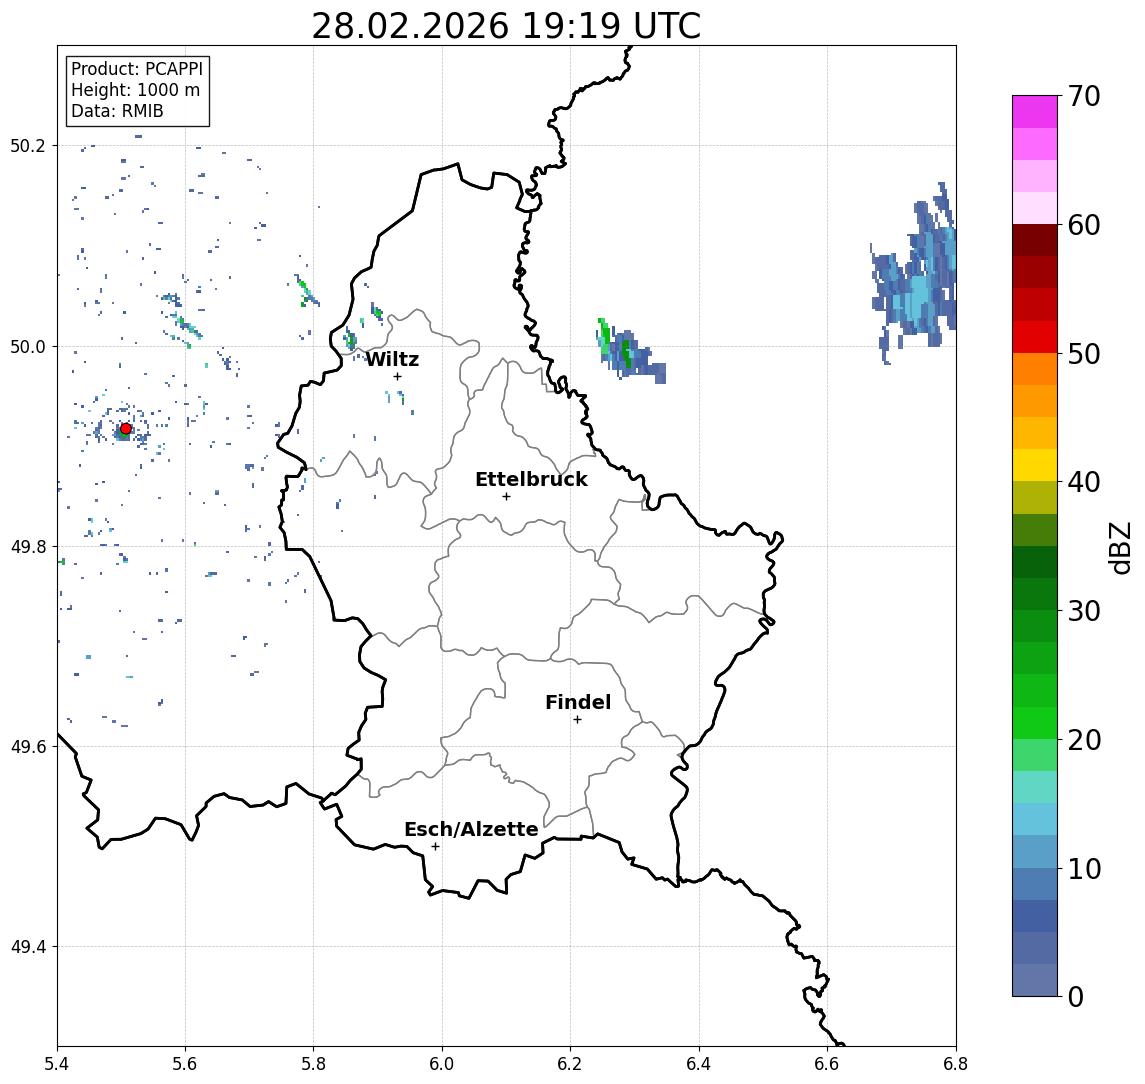Screen dimensions: 1145x1084
Task: Click the longitude tick label 6.6
Action: coord(827,1064)
